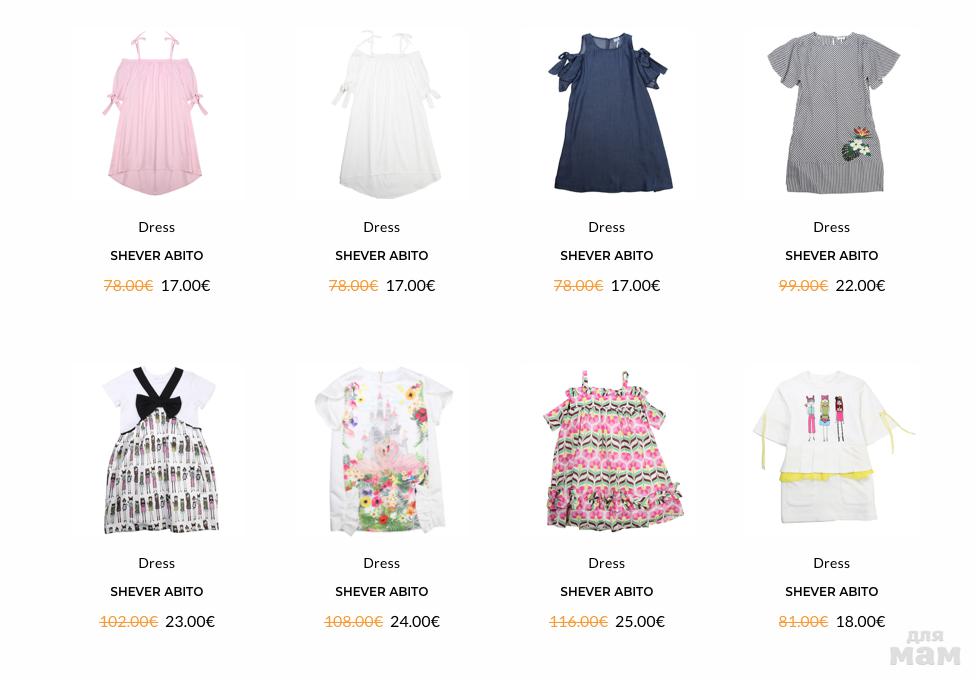Screen dimensions: 976x680
Task: Open the navy cold-shoulder dress image
Action: pos(608,112)
